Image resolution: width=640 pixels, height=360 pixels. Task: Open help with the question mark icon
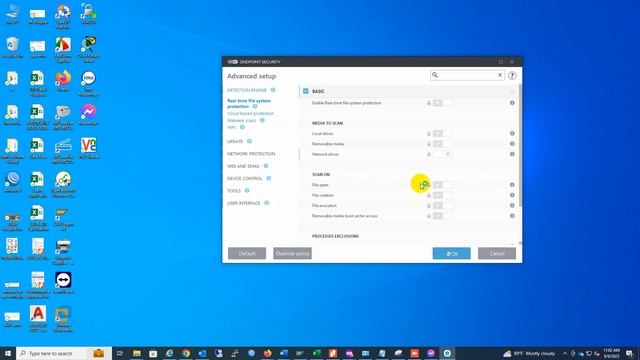point(512,76)
